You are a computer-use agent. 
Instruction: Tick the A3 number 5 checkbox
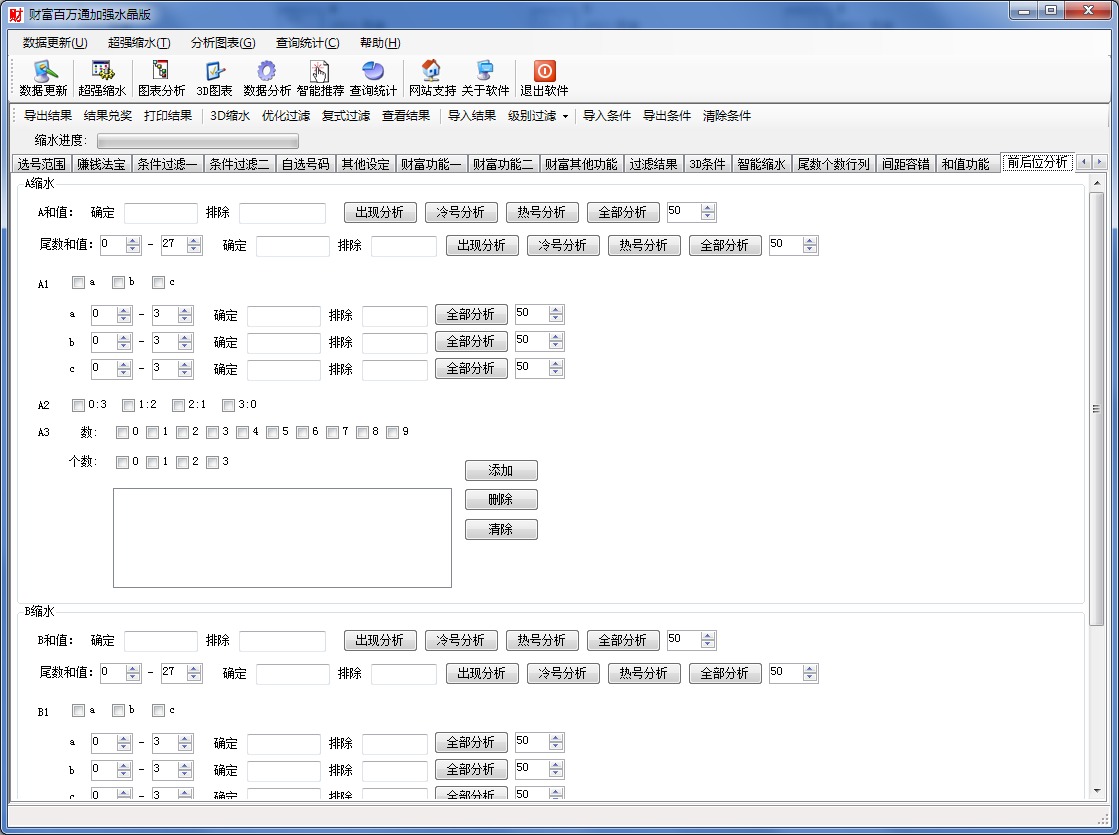coord(273,433)
